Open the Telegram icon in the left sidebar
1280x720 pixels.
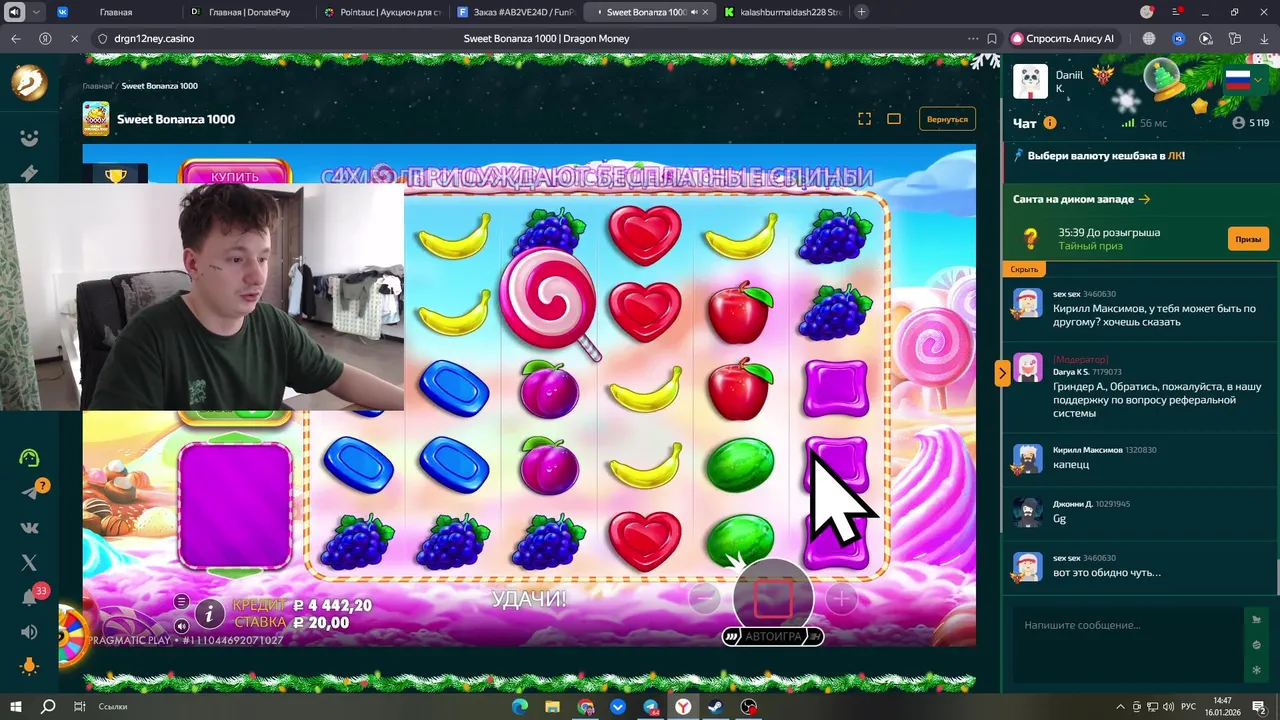click(x=29, y=493)
